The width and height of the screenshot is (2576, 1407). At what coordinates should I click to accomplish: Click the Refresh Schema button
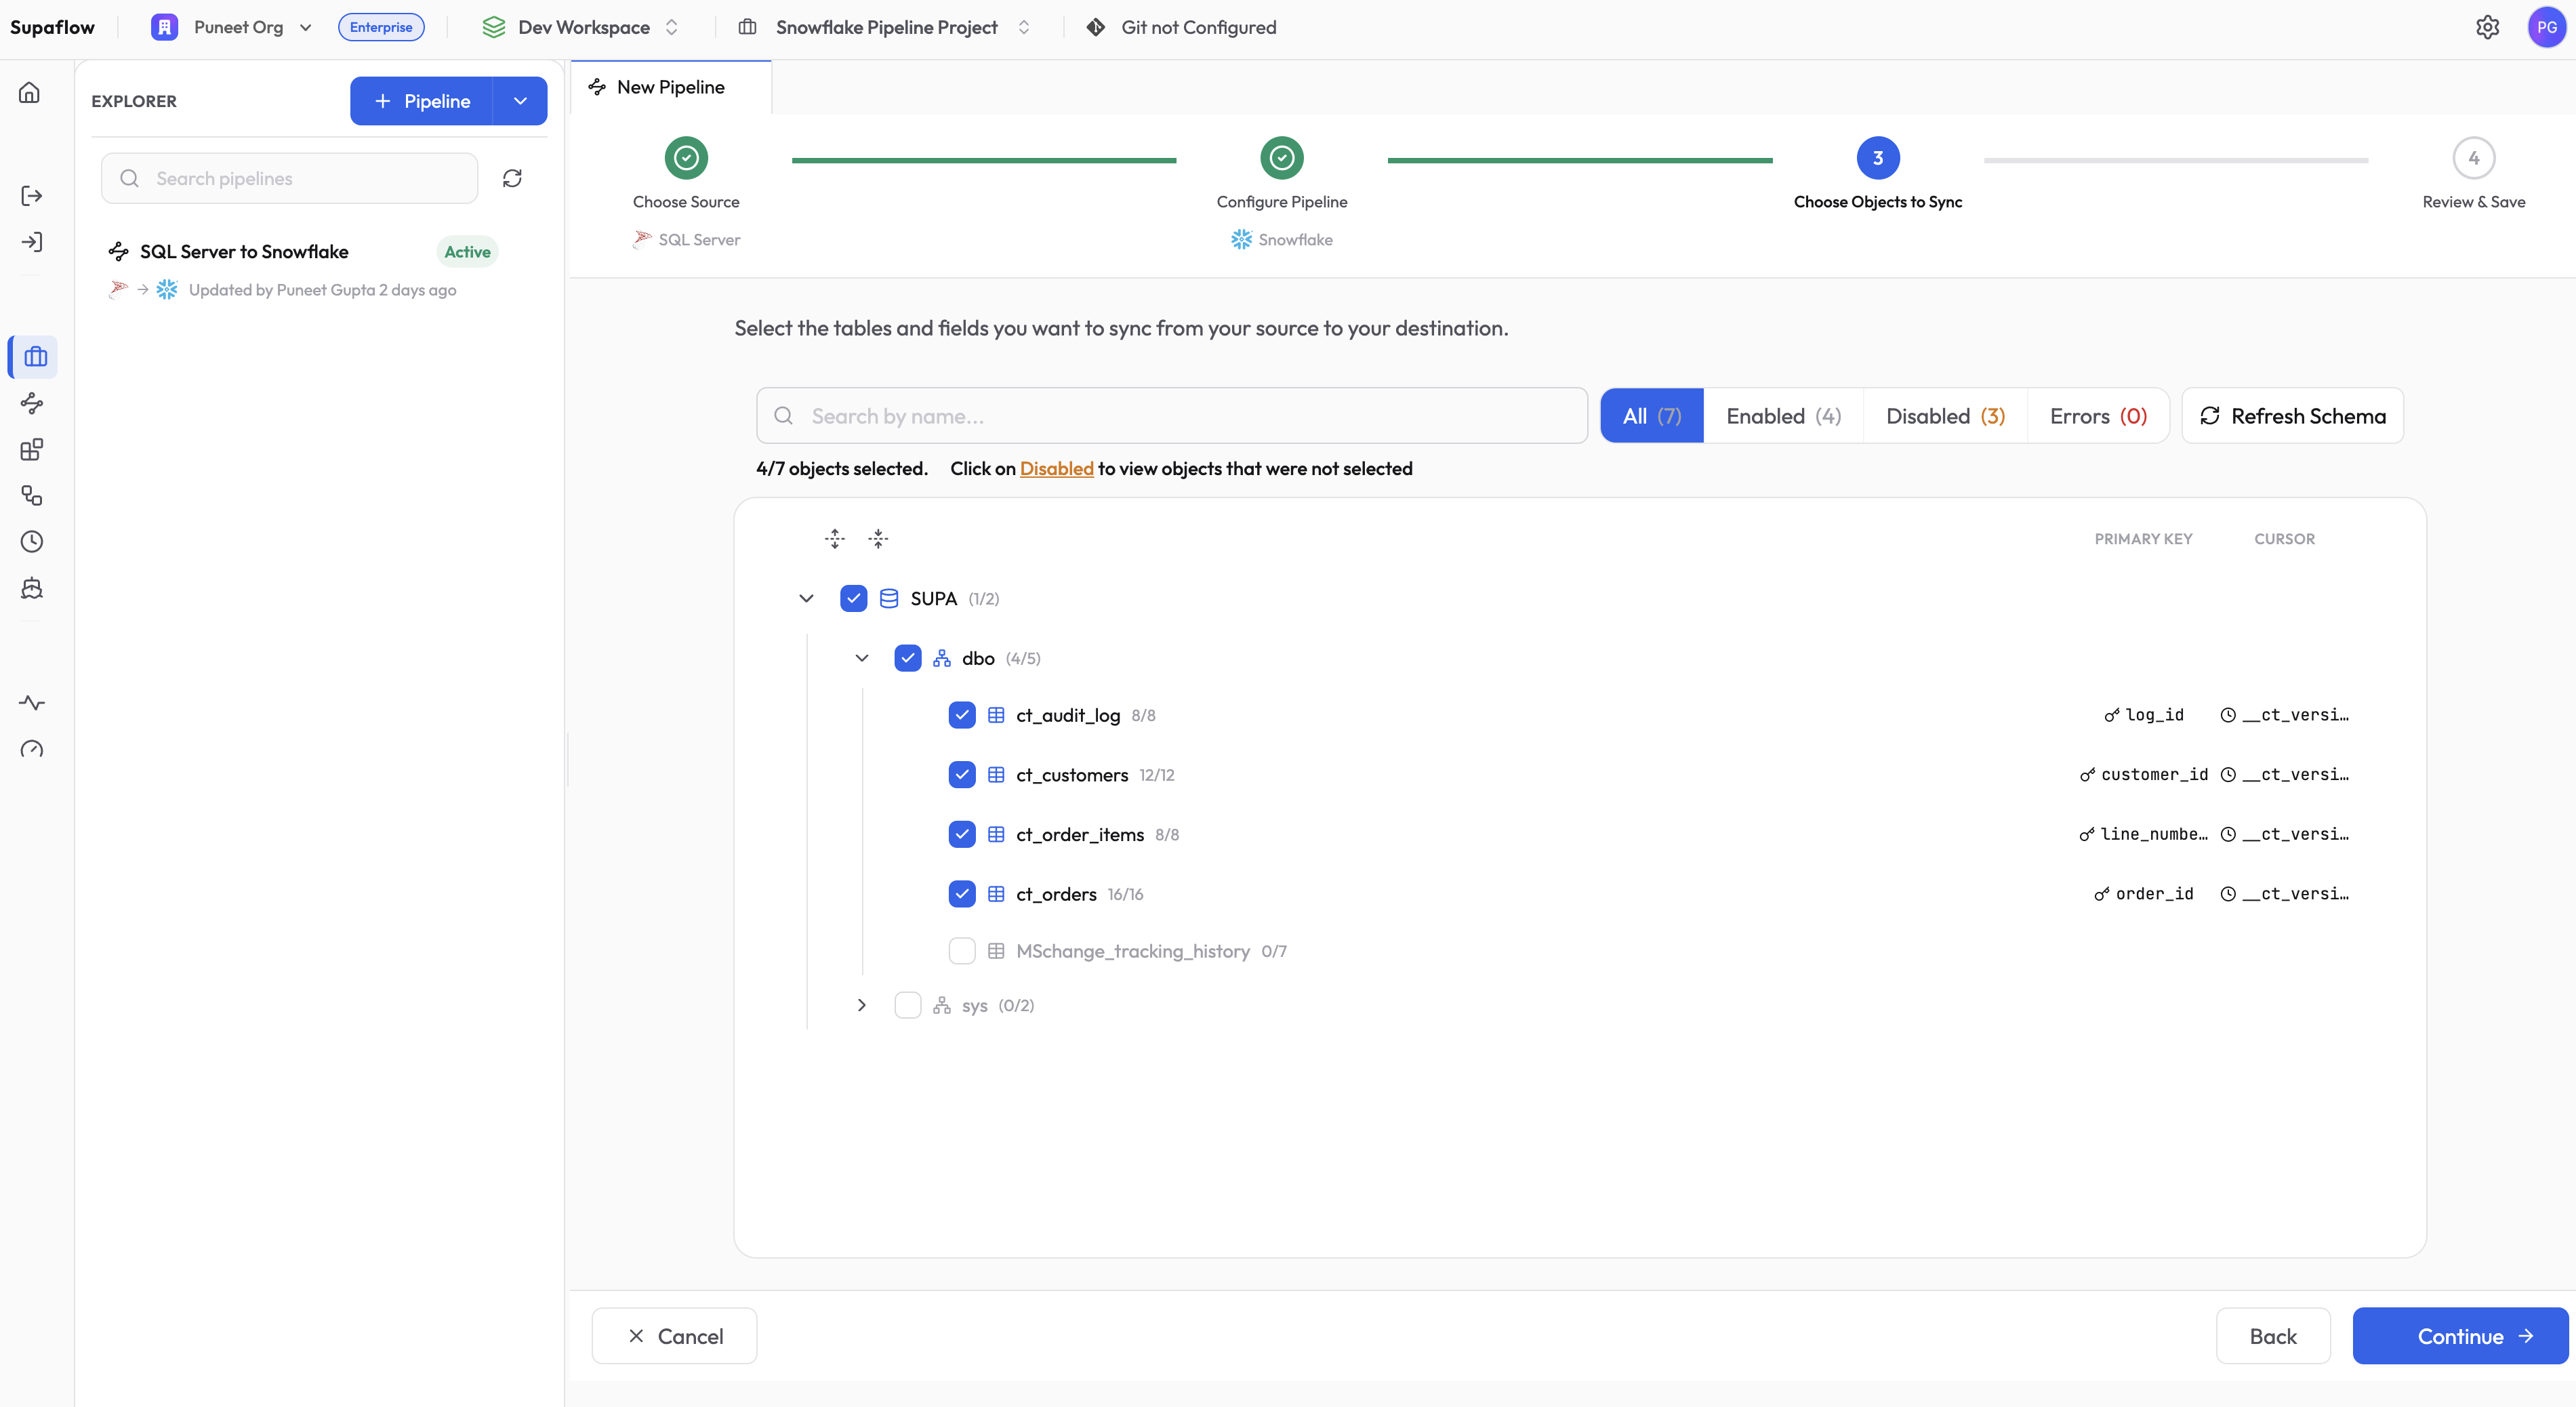point(2292,415)
